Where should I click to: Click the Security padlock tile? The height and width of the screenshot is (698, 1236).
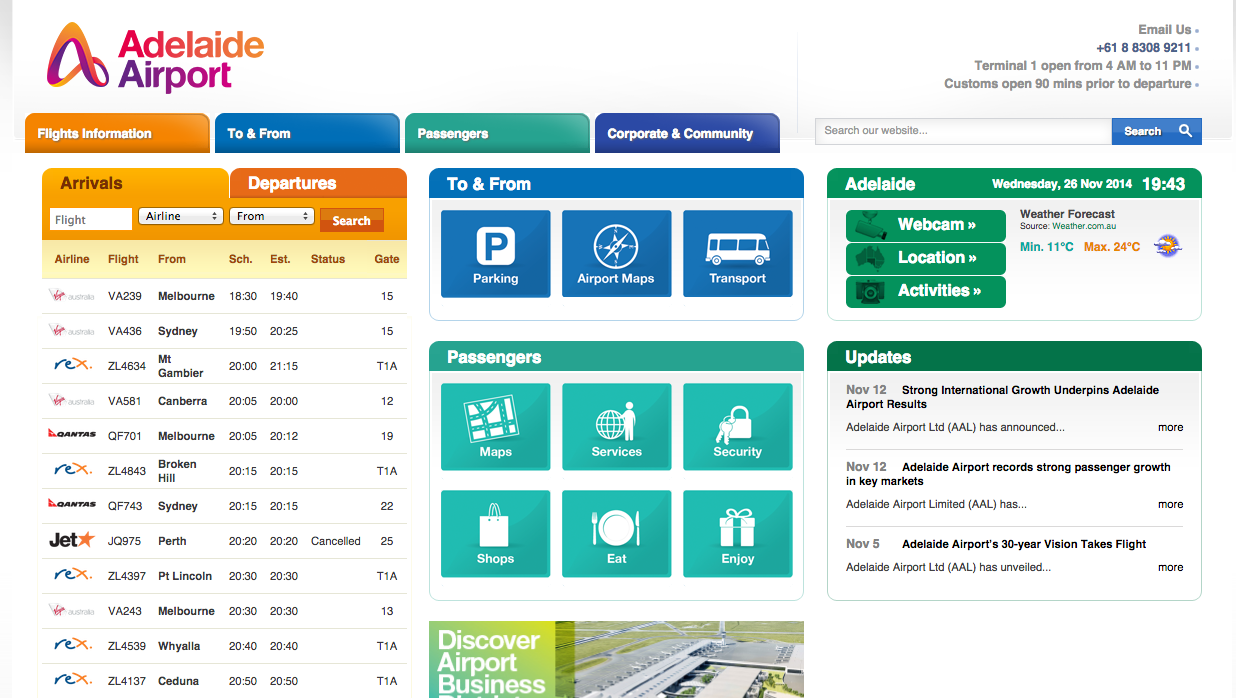pos(737,426)
